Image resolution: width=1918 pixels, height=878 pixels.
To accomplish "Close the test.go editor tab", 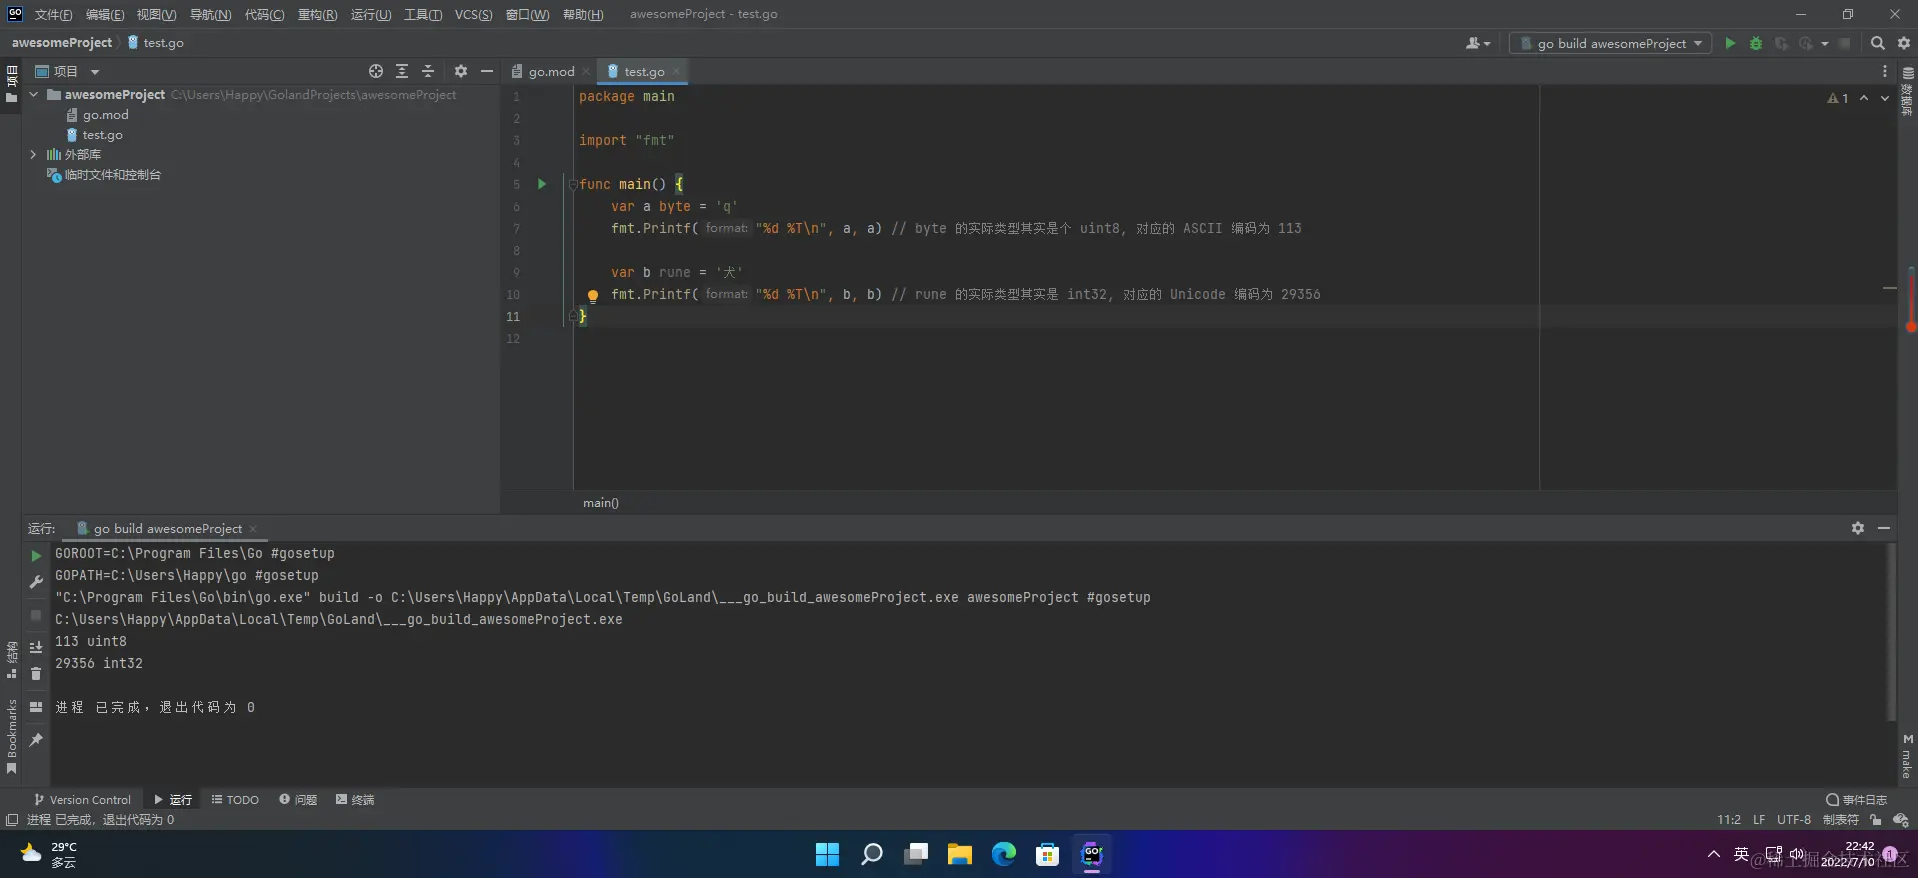I will [676, 71].
